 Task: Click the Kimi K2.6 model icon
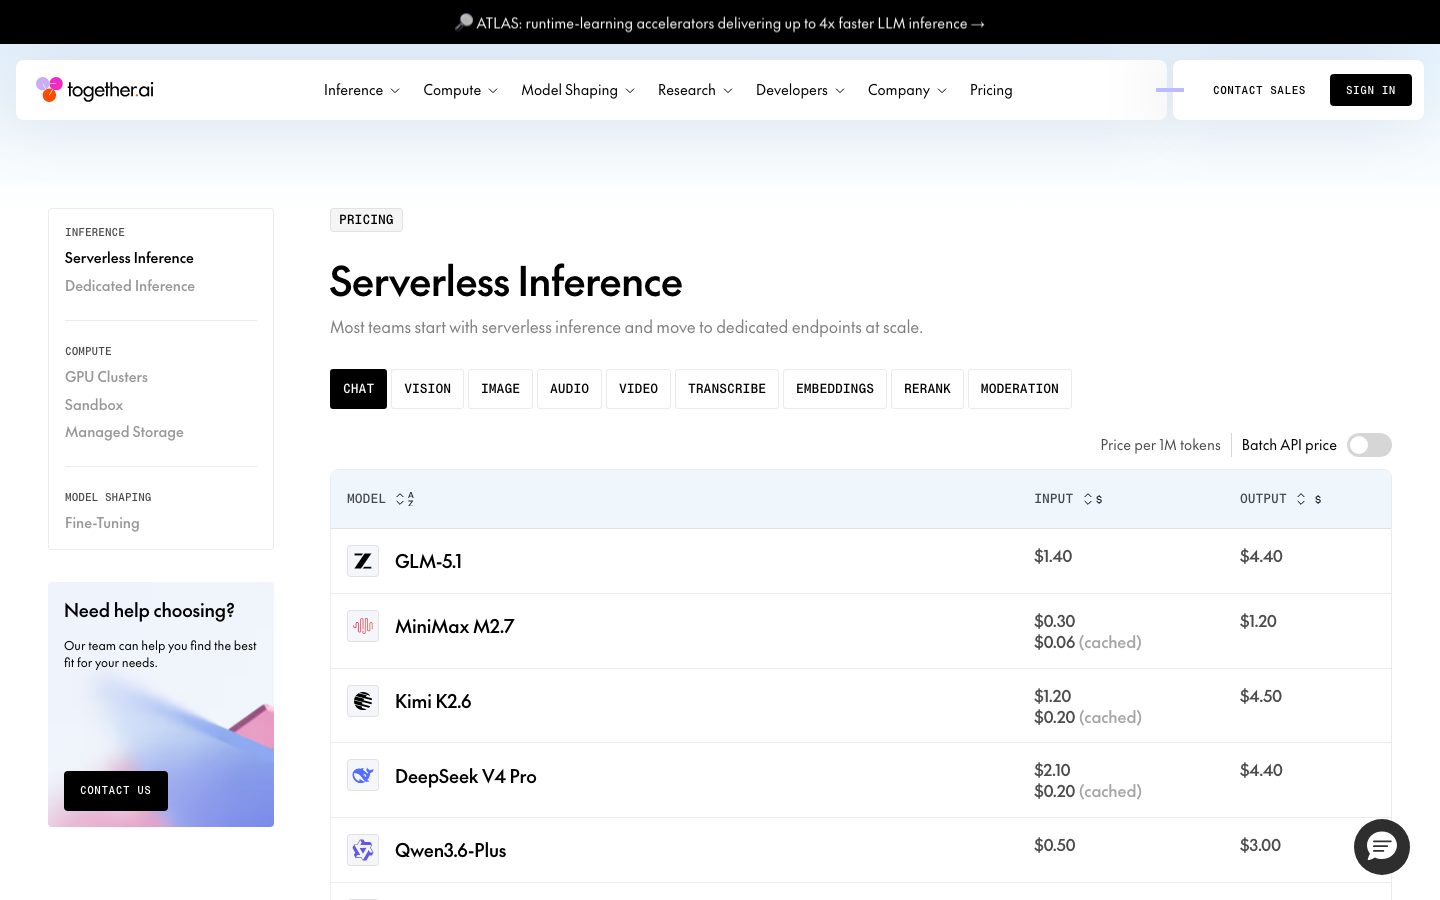coord(363,701)
